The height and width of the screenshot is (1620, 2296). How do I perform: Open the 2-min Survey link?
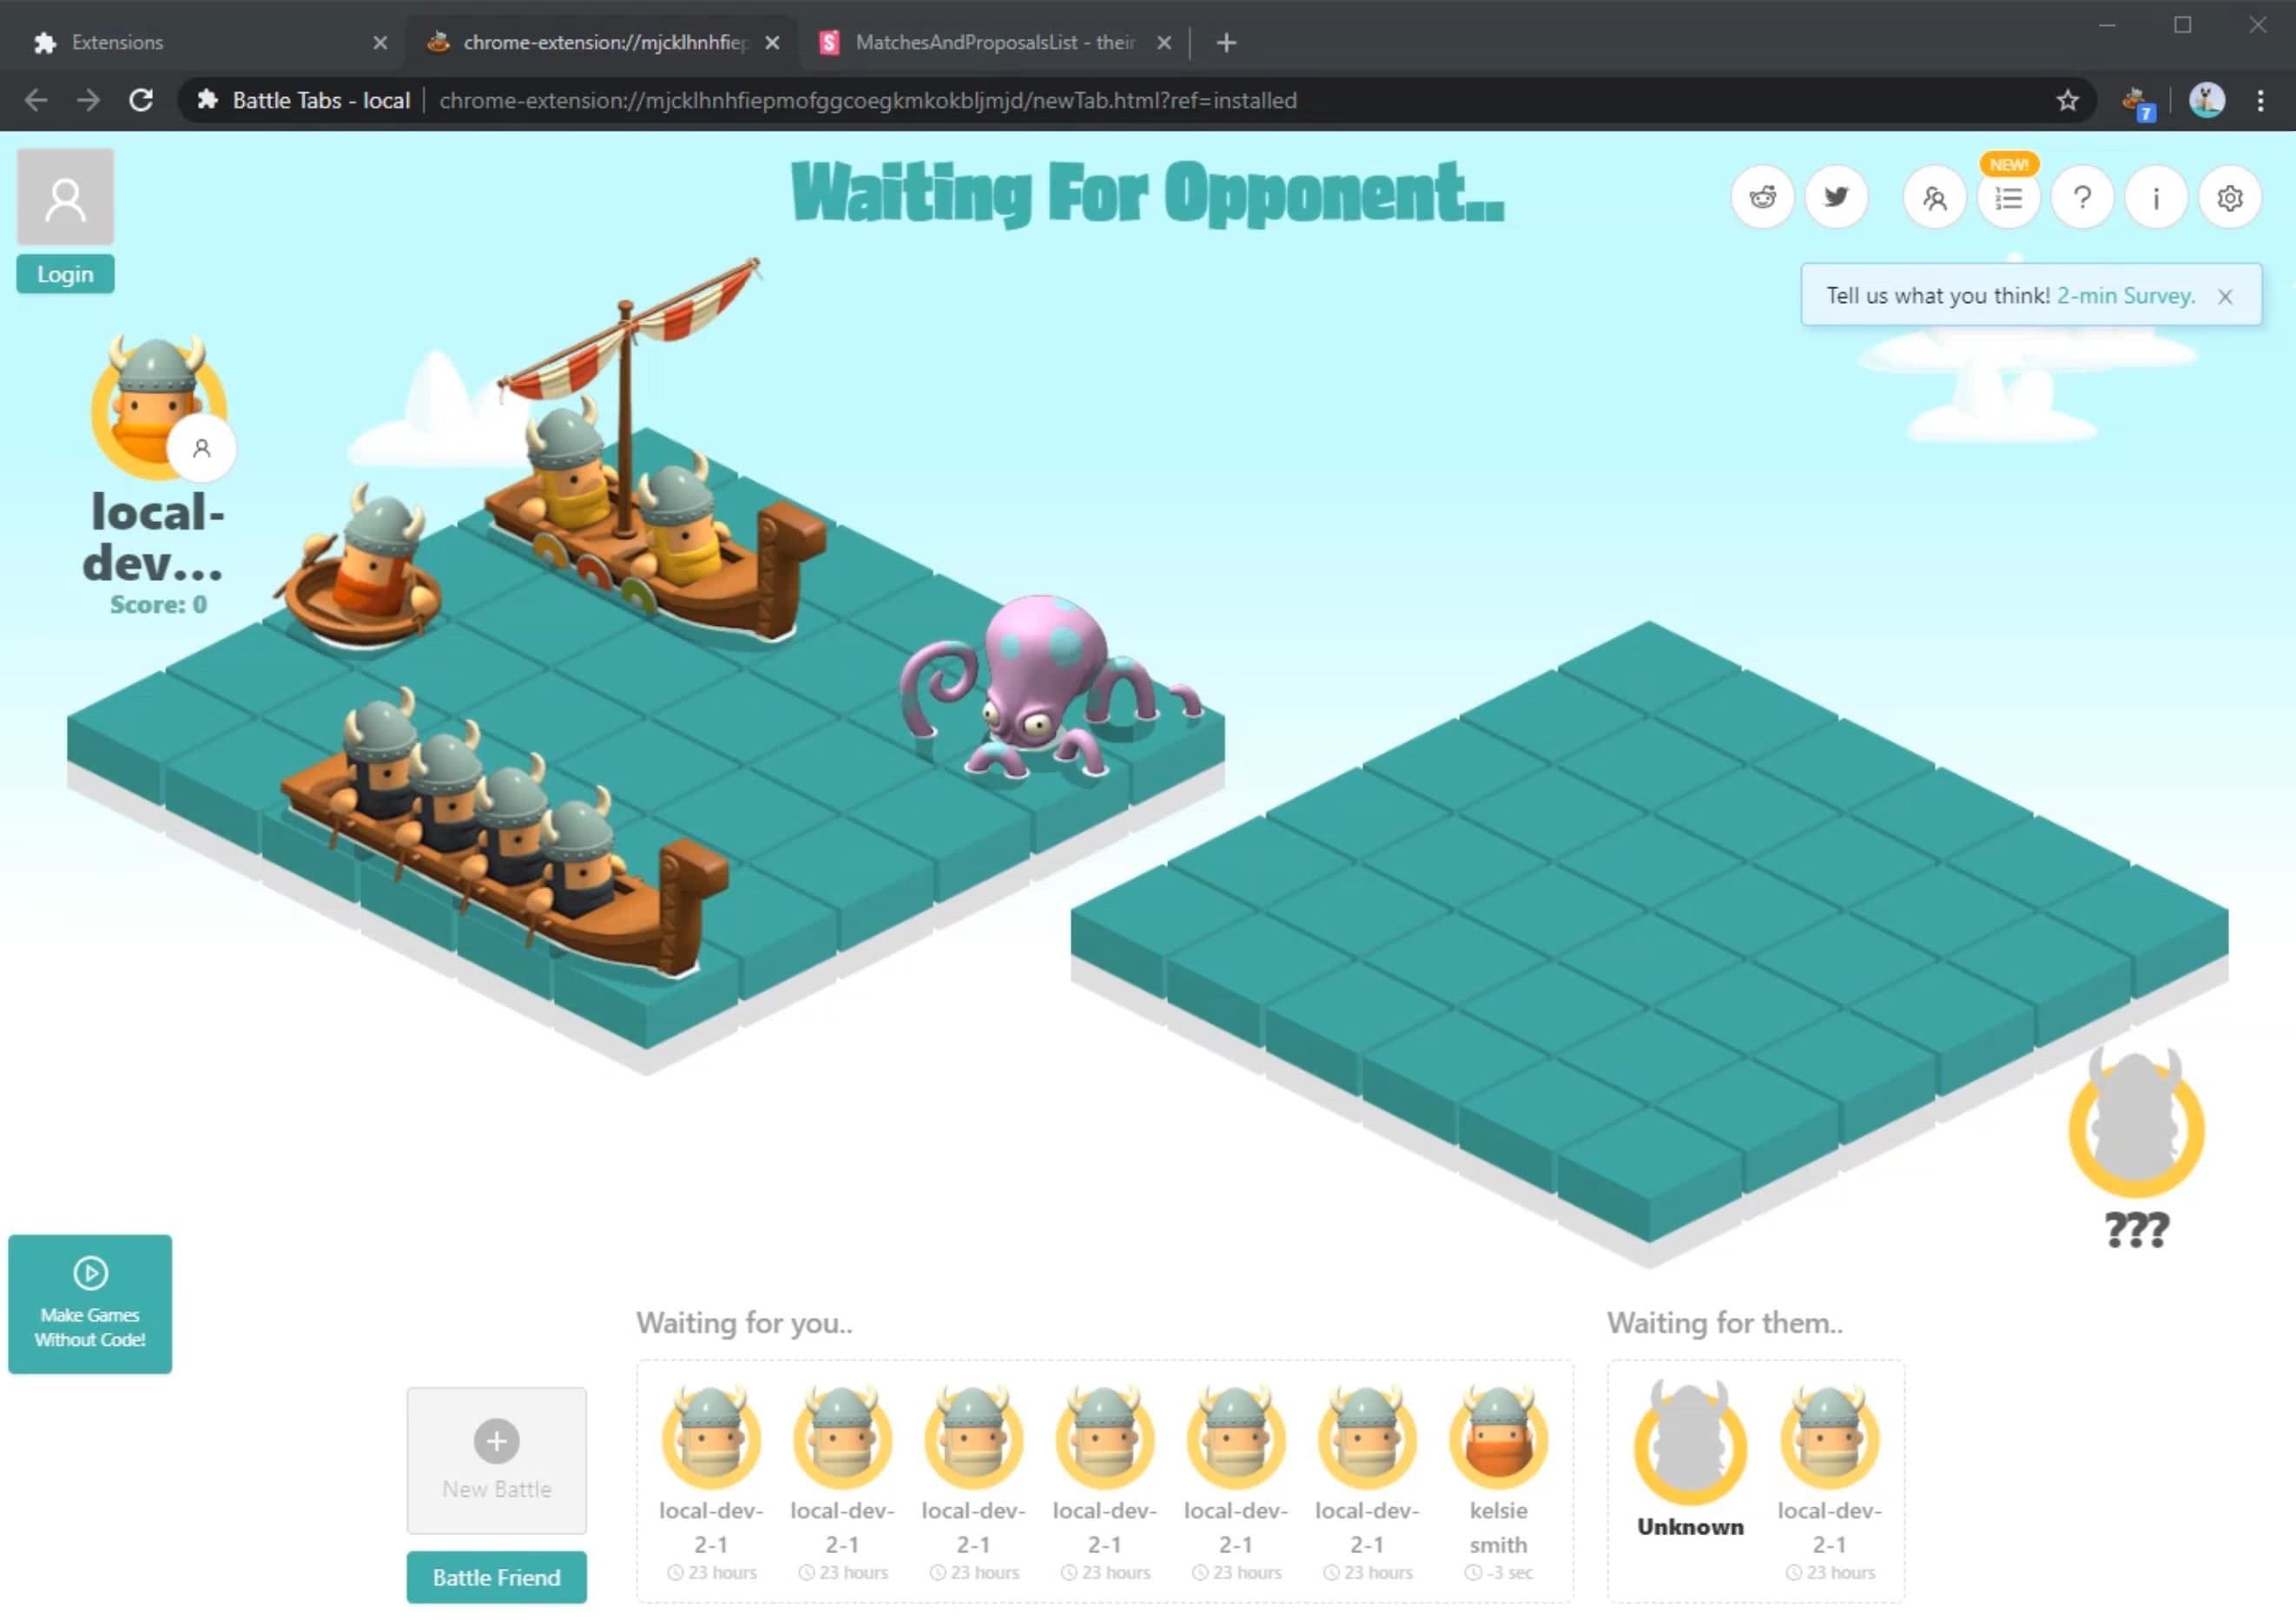pyautogui.click(x=2125, y=296)
